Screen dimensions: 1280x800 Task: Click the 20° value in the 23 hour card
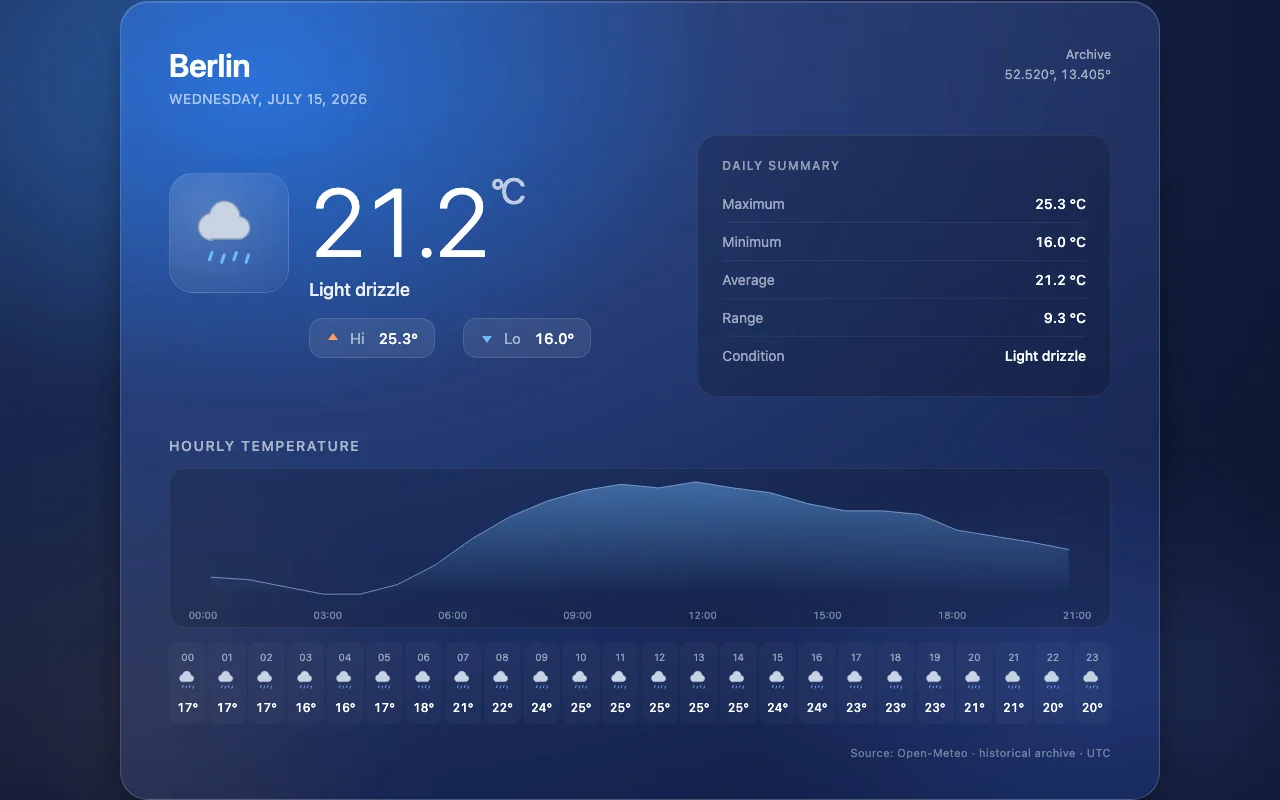tap(1092, 708)
